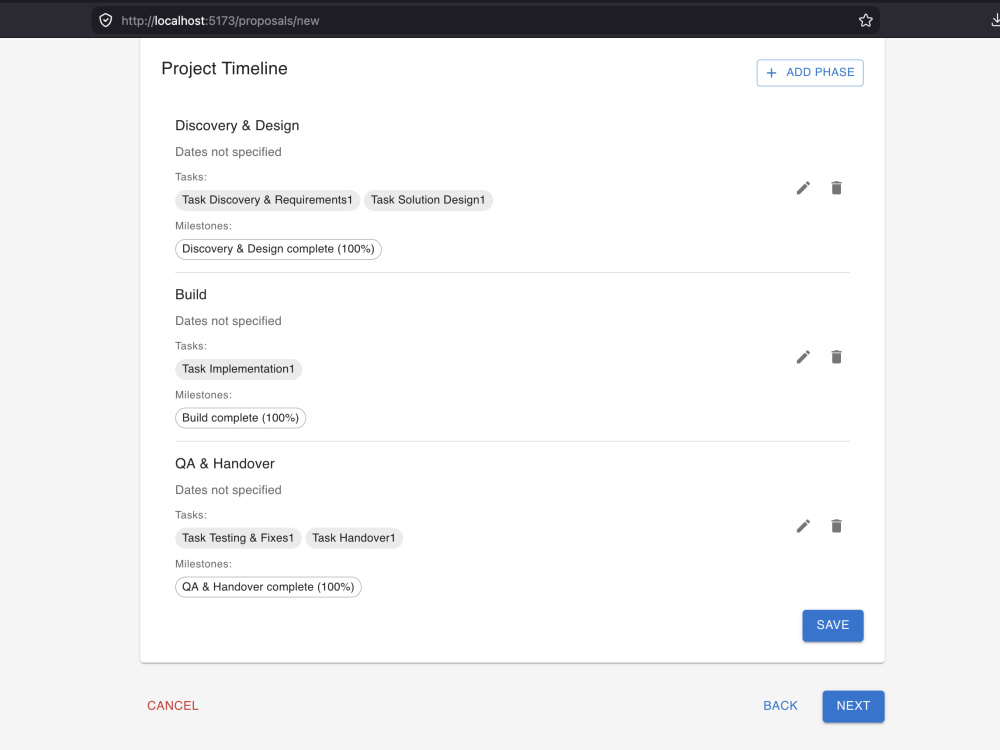This screenshot has width=1000, height=750.
Task: Open browser downloads icon
Action: click(x=996, y=20)
